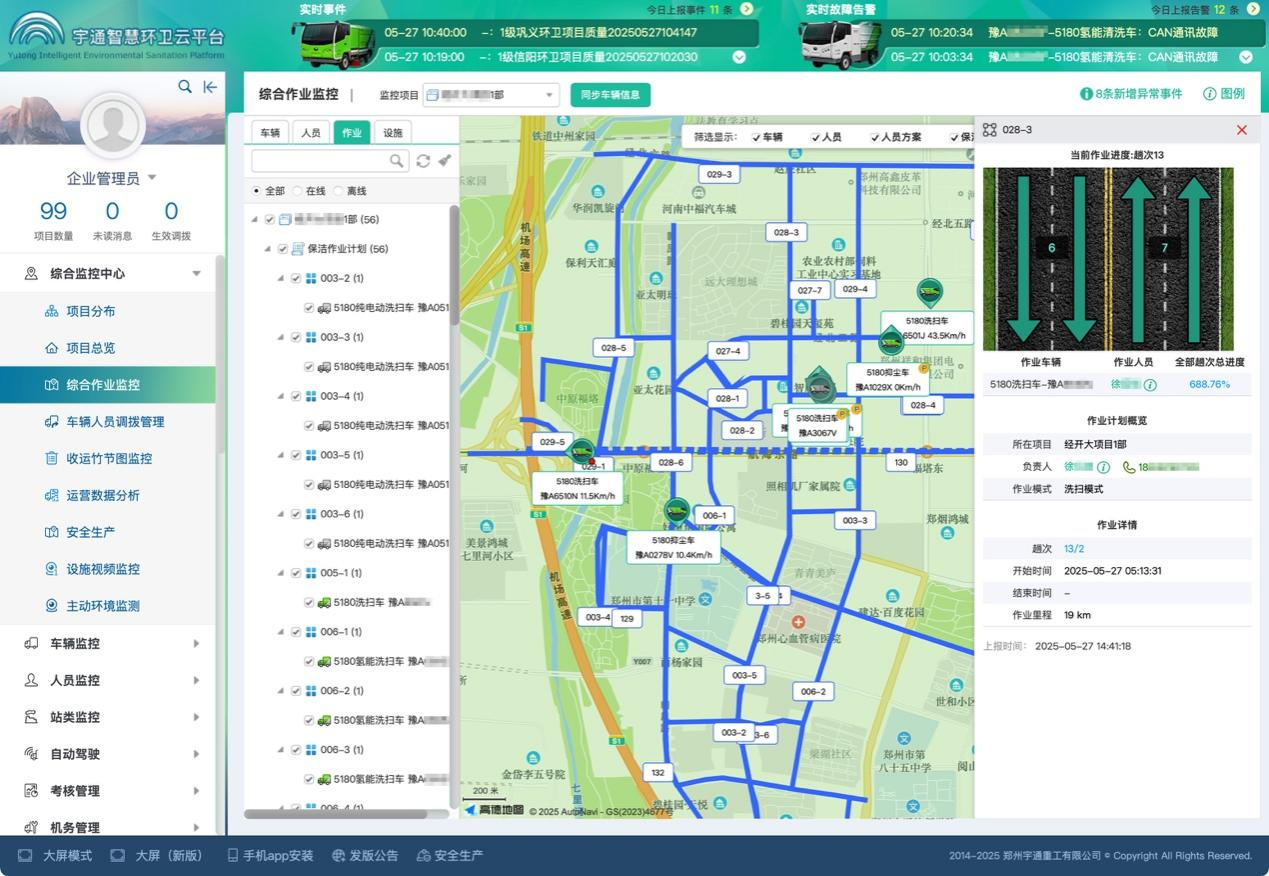Show the 图例 legend

click(1224, 94)
